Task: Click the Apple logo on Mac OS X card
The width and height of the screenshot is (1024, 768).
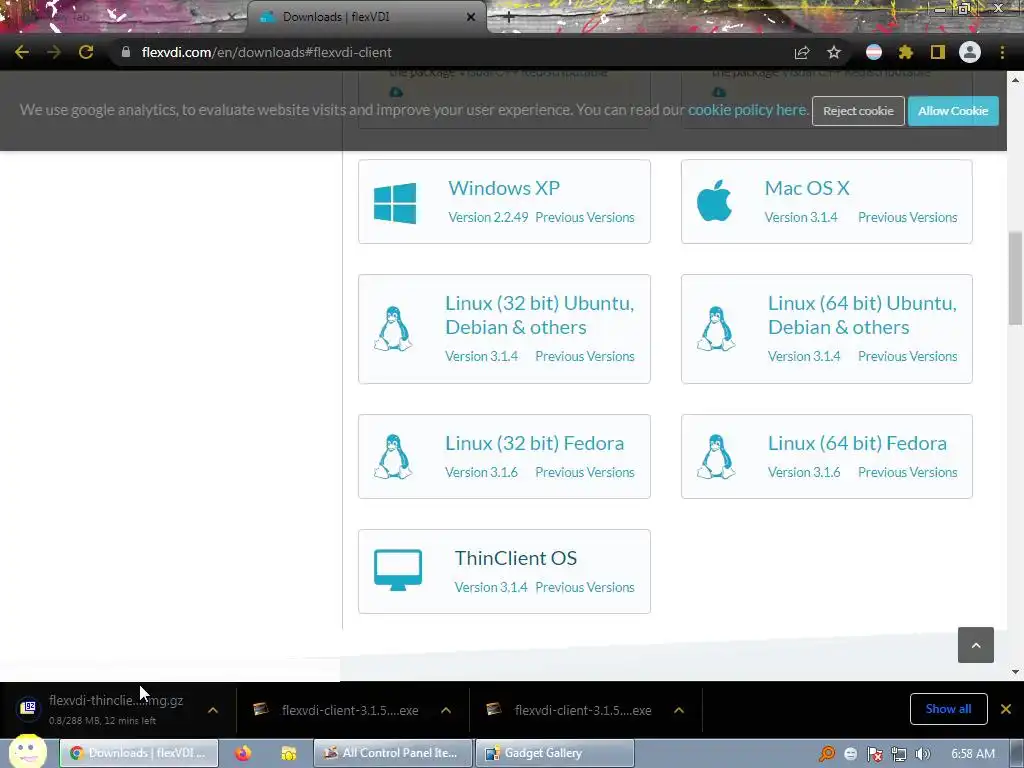Action: 714,201
